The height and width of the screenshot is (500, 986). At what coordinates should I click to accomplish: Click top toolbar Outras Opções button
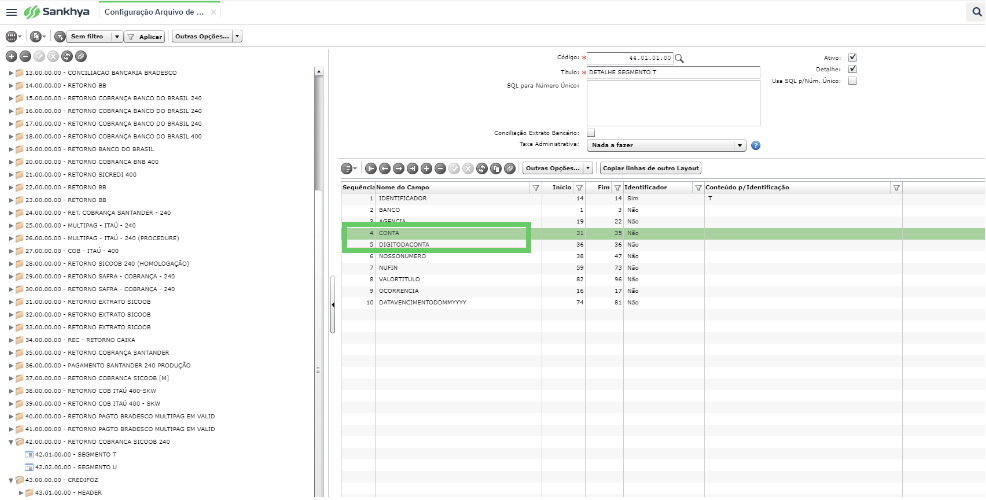(x=202, y=36)
